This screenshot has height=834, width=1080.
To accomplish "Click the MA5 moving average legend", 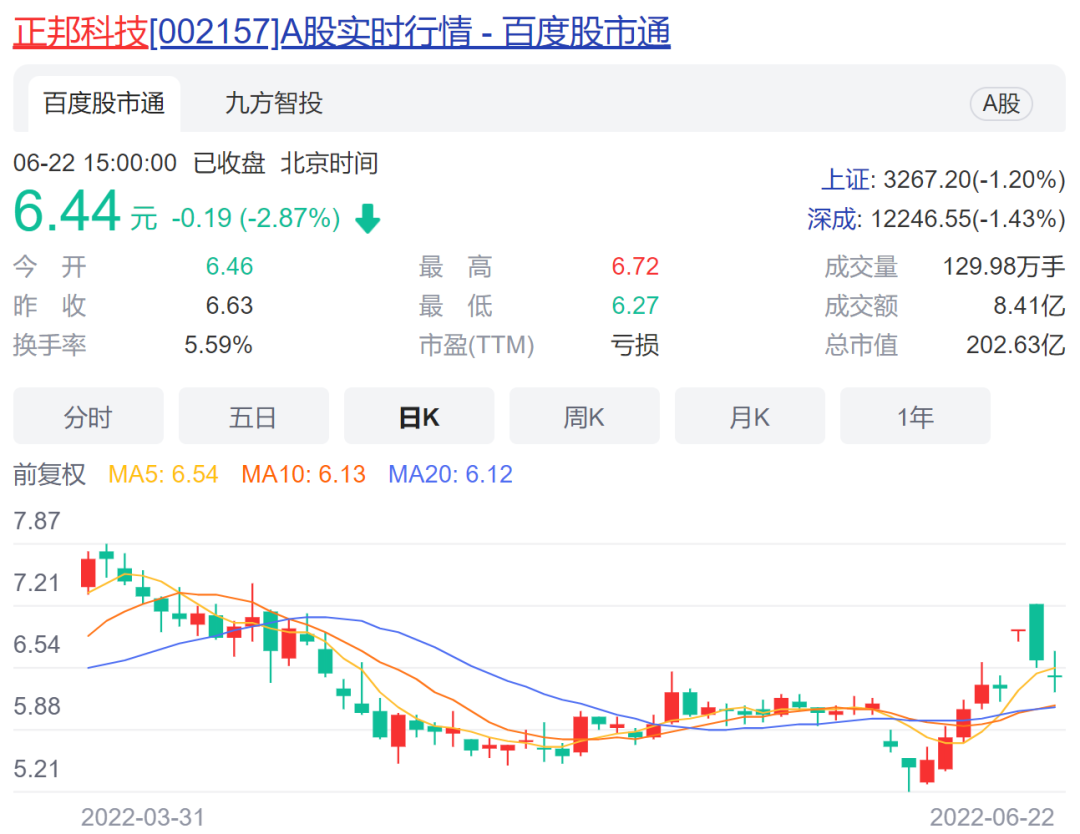I will pos(163,474).
